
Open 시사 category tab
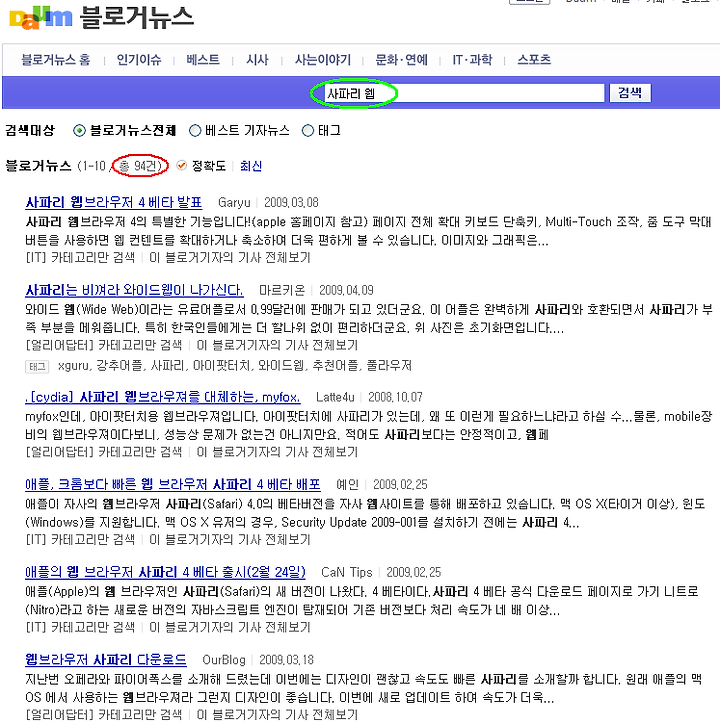257,60
